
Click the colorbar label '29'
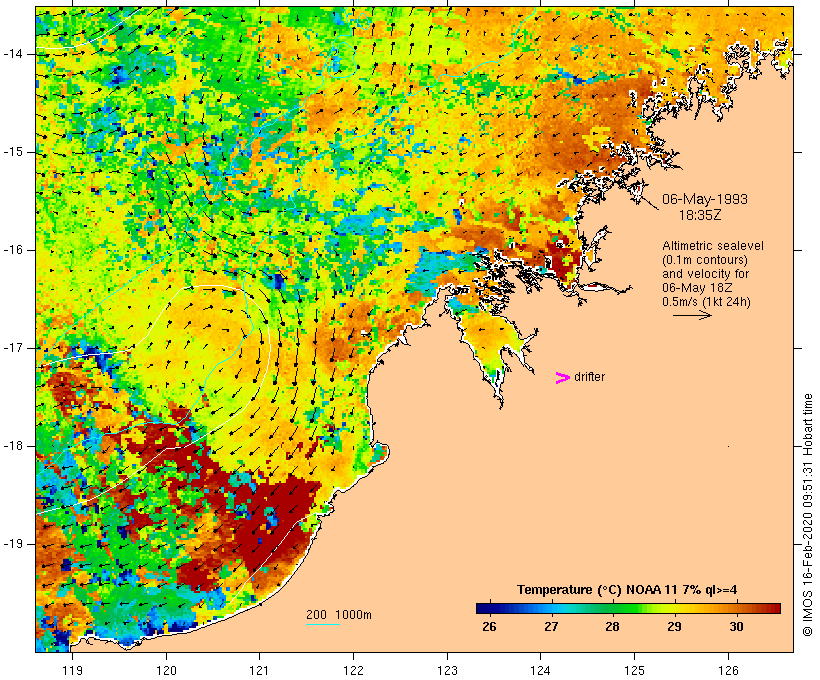[674, 627]
